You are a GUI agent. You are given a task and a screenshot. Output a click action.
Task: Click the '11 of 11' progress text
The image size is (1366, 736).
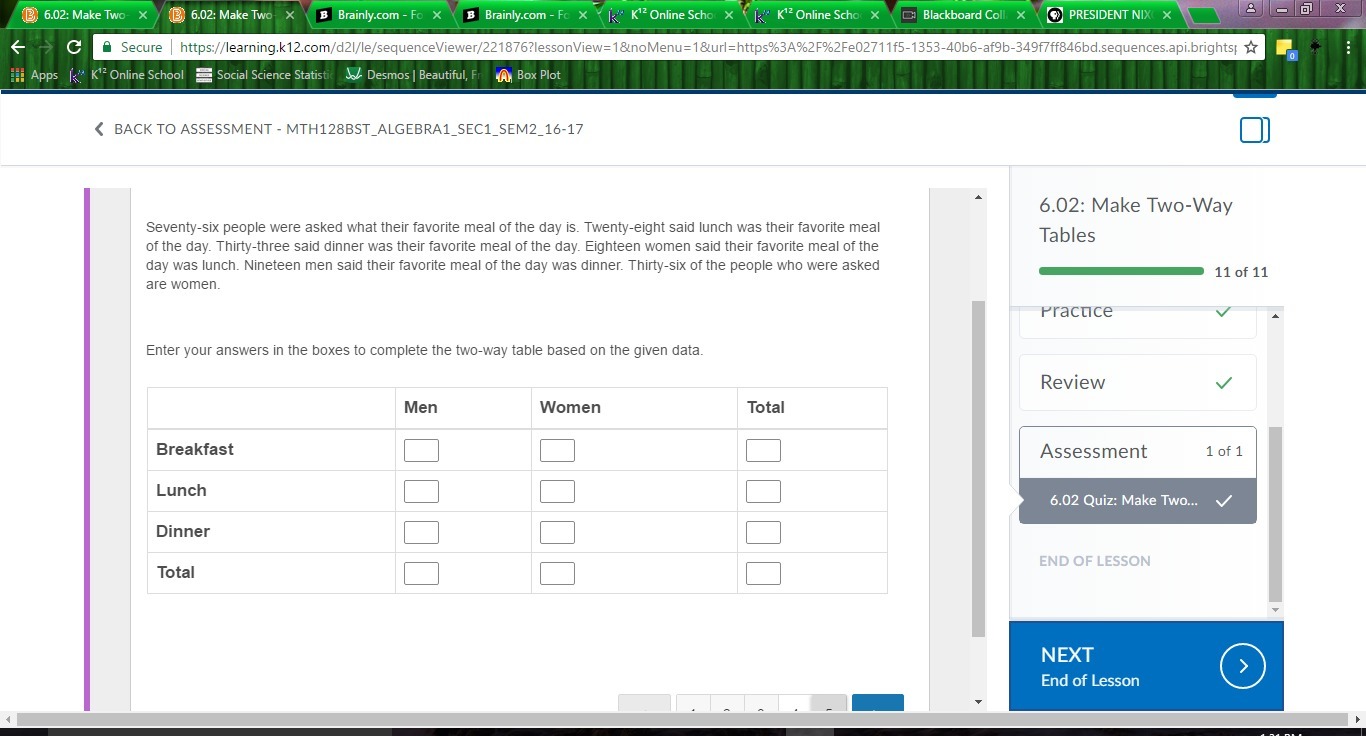click(1241, 272)
